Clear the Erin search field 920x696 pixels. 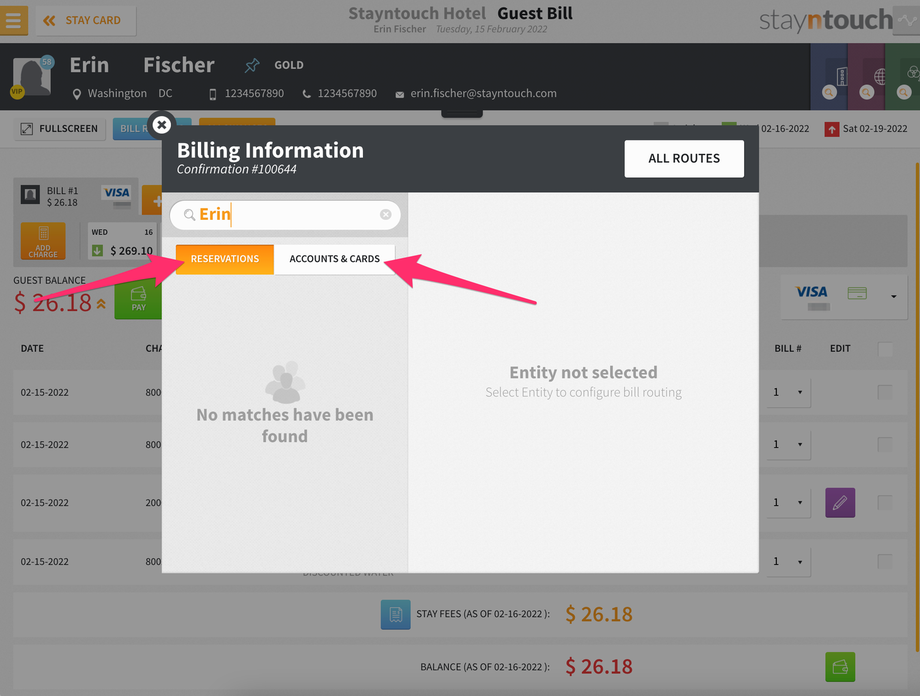tap(385, 215)
